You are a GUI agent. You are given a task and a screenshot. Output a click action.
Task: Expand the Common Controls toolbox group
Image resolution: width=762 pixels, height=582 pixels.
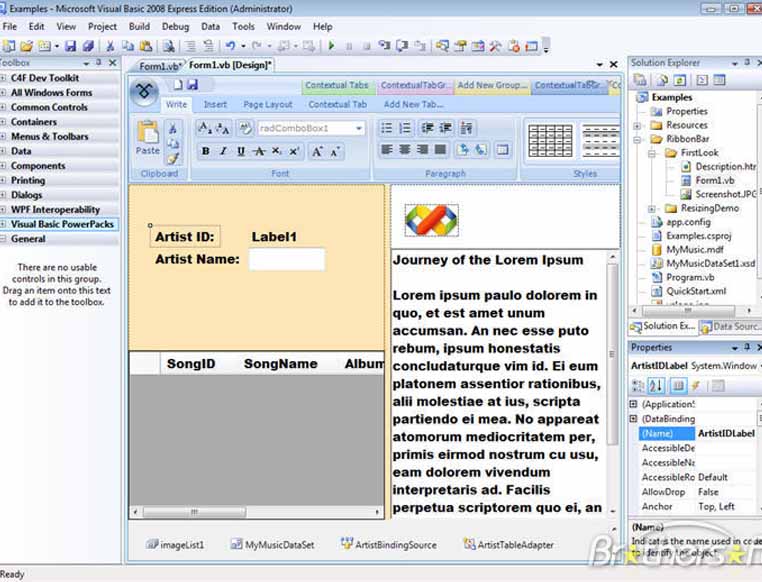pos(3,107)
